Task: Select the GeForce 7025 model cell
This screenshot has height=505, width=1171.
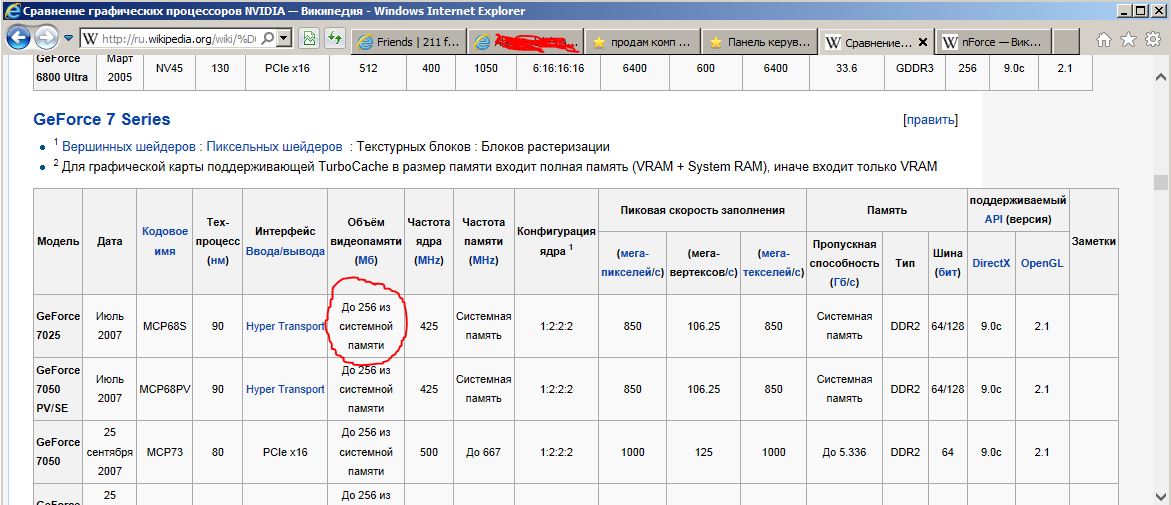Action: pos(58,326)
